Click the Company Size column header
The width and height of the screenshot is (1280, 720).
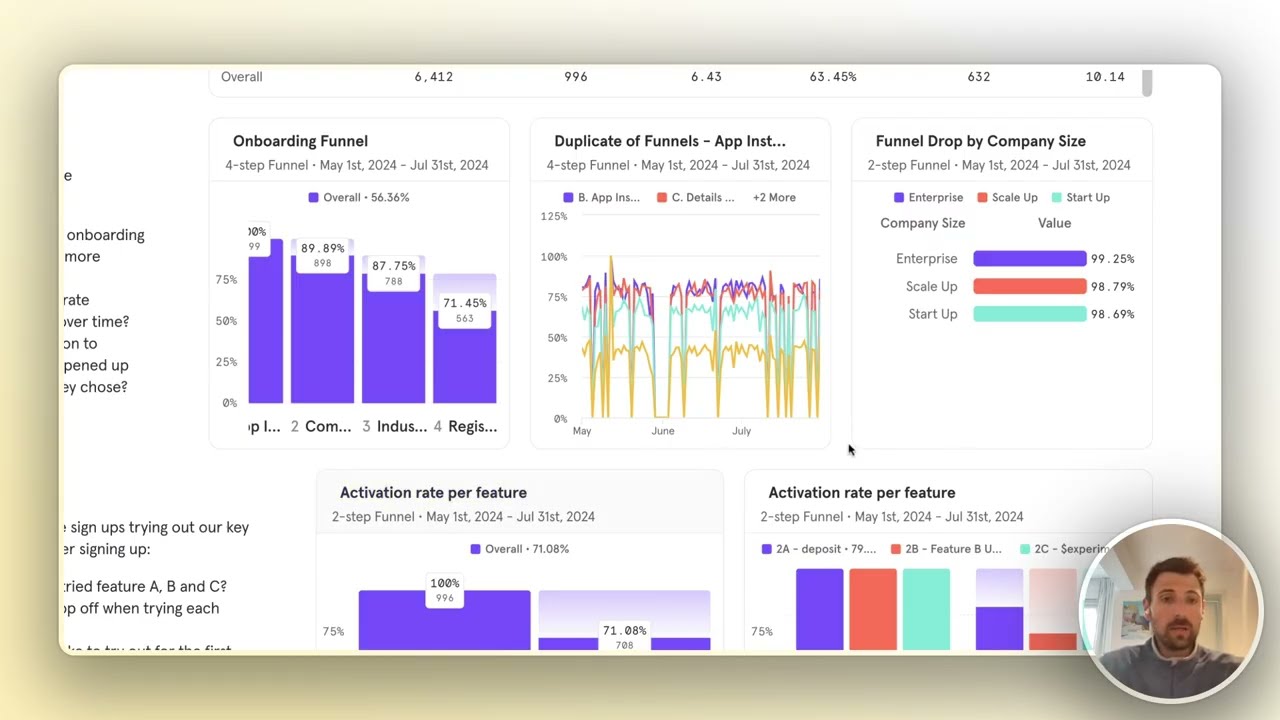coord(922,223)
